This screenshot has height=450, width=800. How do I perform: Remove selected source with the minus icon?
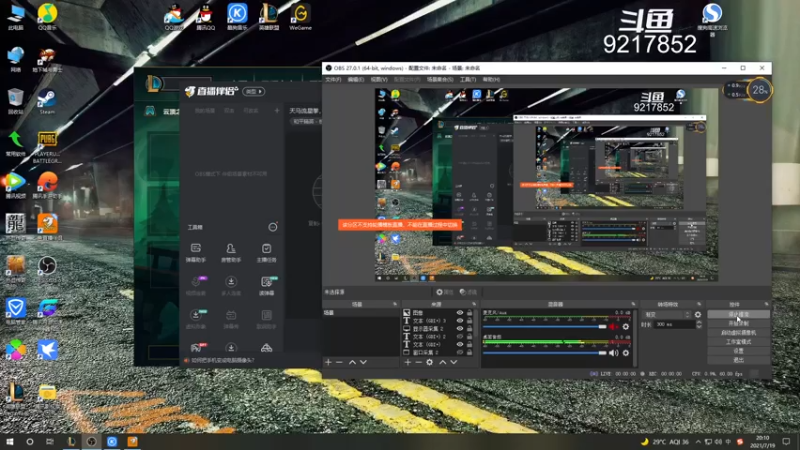[x=418, y=362]
